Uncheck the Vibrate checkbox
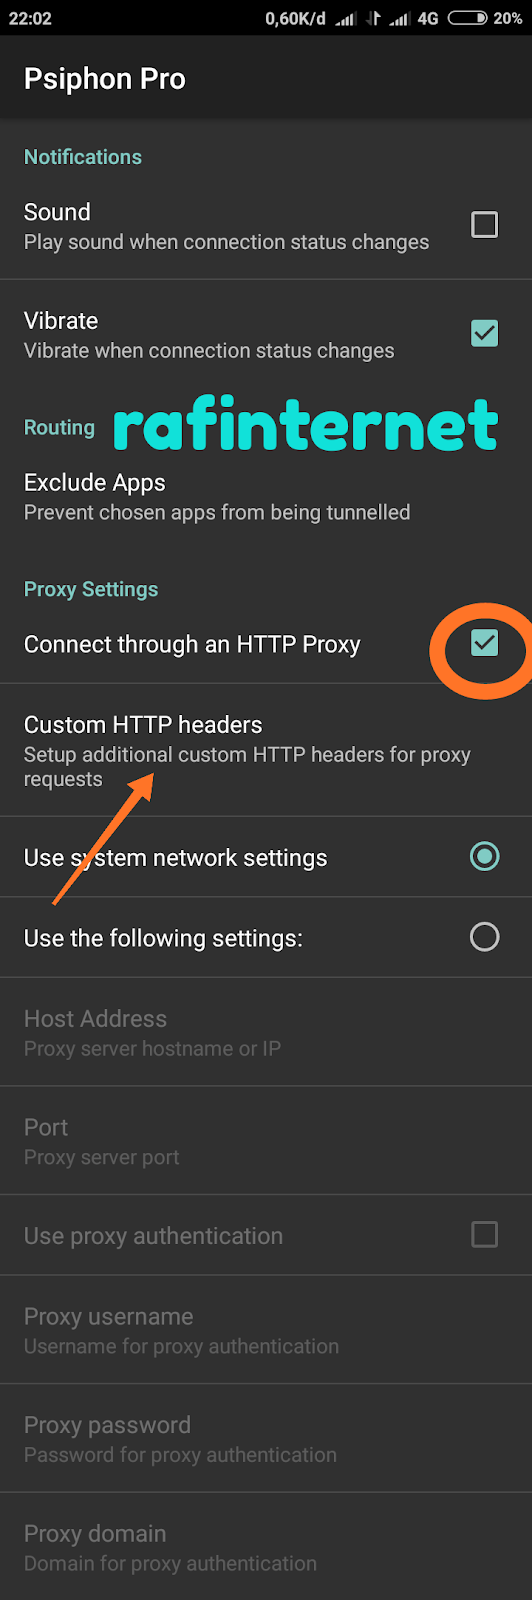The height and width of the screenshot is (1600, 532). click(484, 333)
